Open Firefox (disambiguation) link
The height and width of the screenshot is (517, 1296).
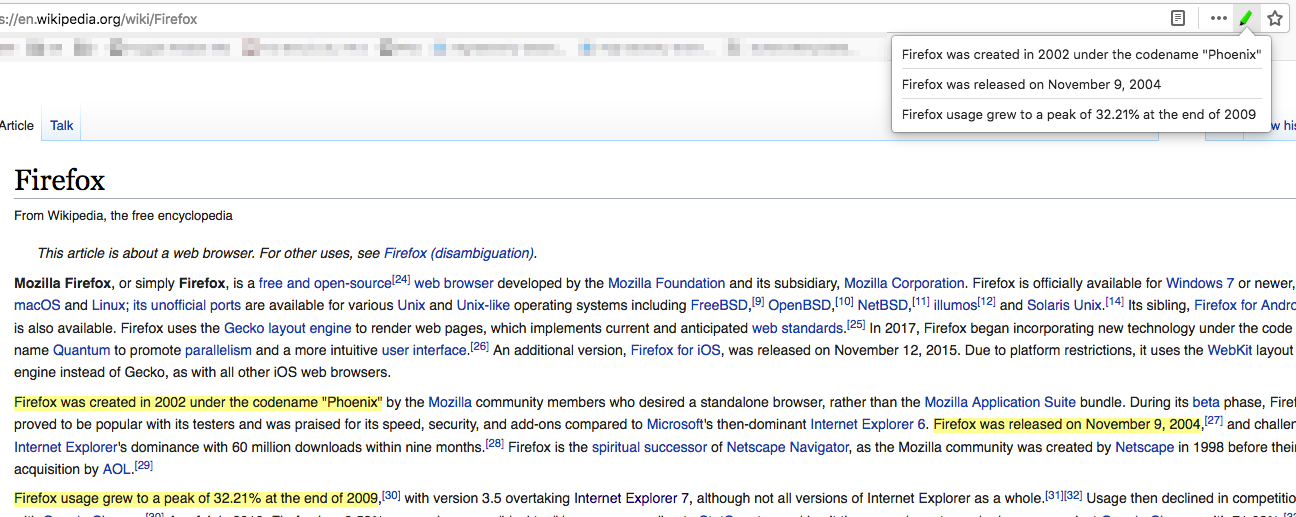pyautogui.click(x=459, y=253)
